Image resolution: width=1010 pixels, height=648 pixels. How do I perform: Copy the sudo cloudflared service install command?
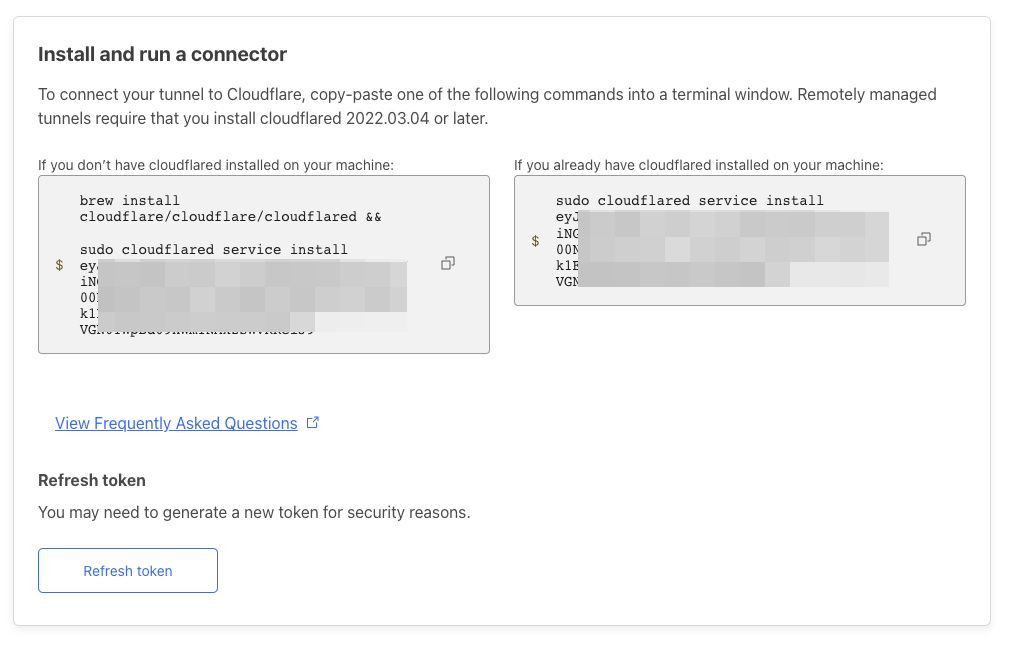click(x=924, y=239)
